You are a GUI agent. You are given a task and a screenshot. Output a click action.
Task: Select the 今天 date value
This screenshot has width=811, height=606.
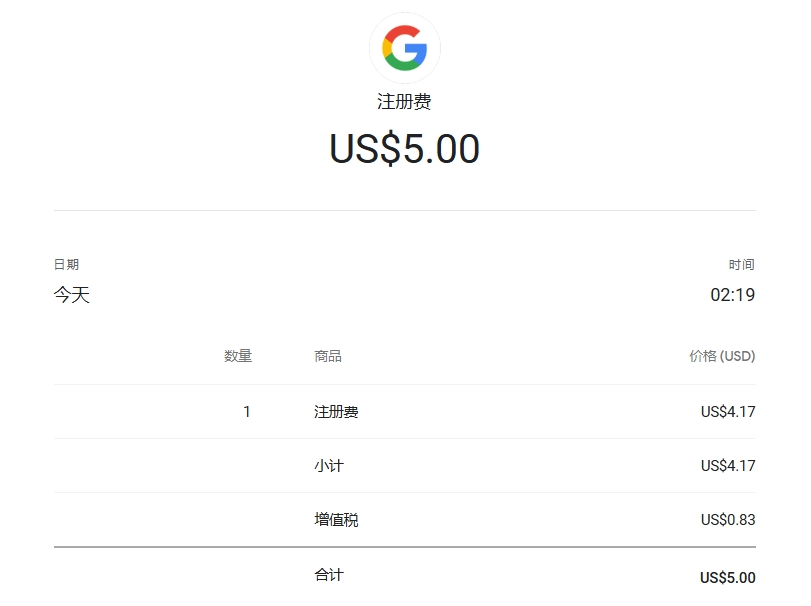tap(72, 295)
